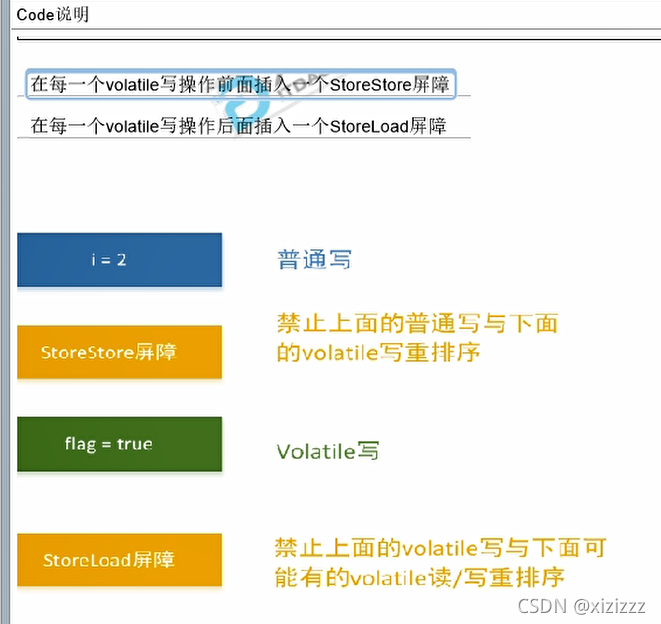Select the highlighted StoreStore屏障 rule line
Image resolution: width=661 pixels, height=624 pixels.
tap(241, 84)
